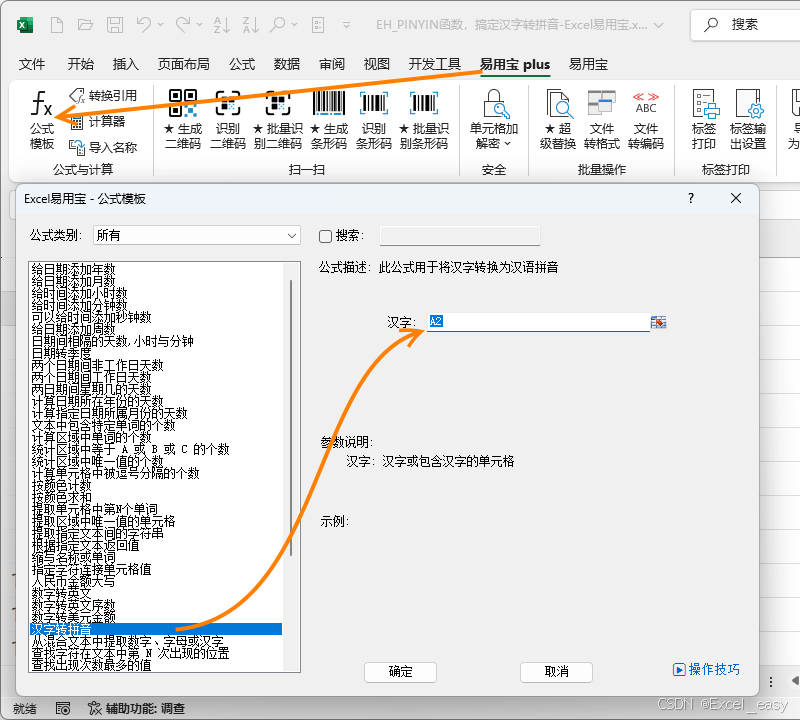Open the 文件 tab

coord(32,64)
